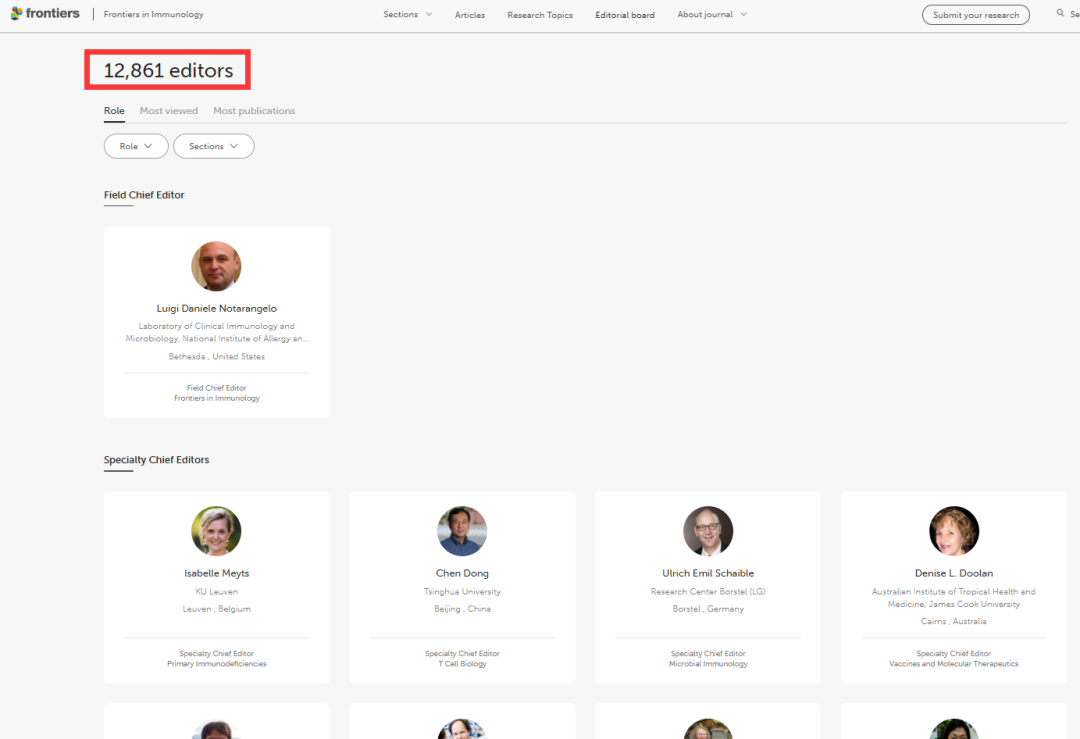Expand About journal menu
The width and height of the screenshot is (1080, 739).
pyautogui.click(x=712, y=14)
